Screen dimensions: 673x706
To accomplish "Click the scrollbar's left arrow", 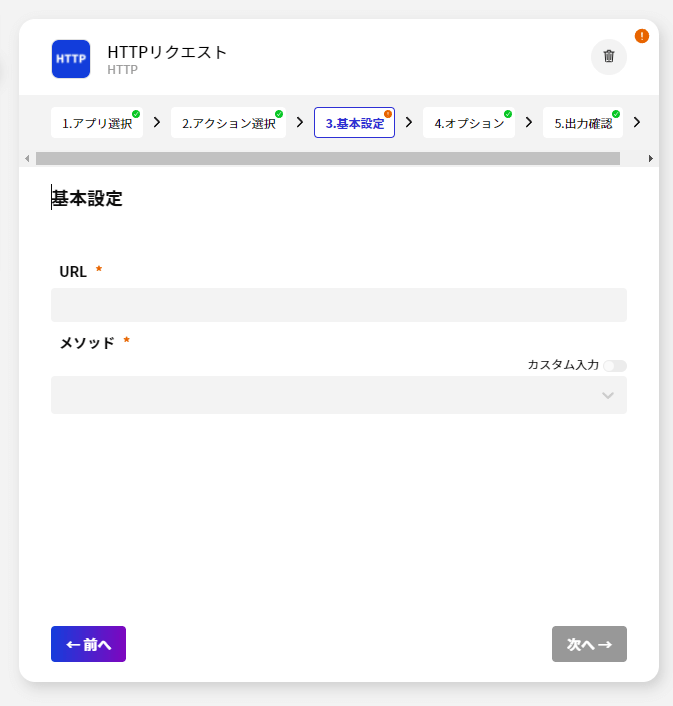I will [x=27, y=158].
